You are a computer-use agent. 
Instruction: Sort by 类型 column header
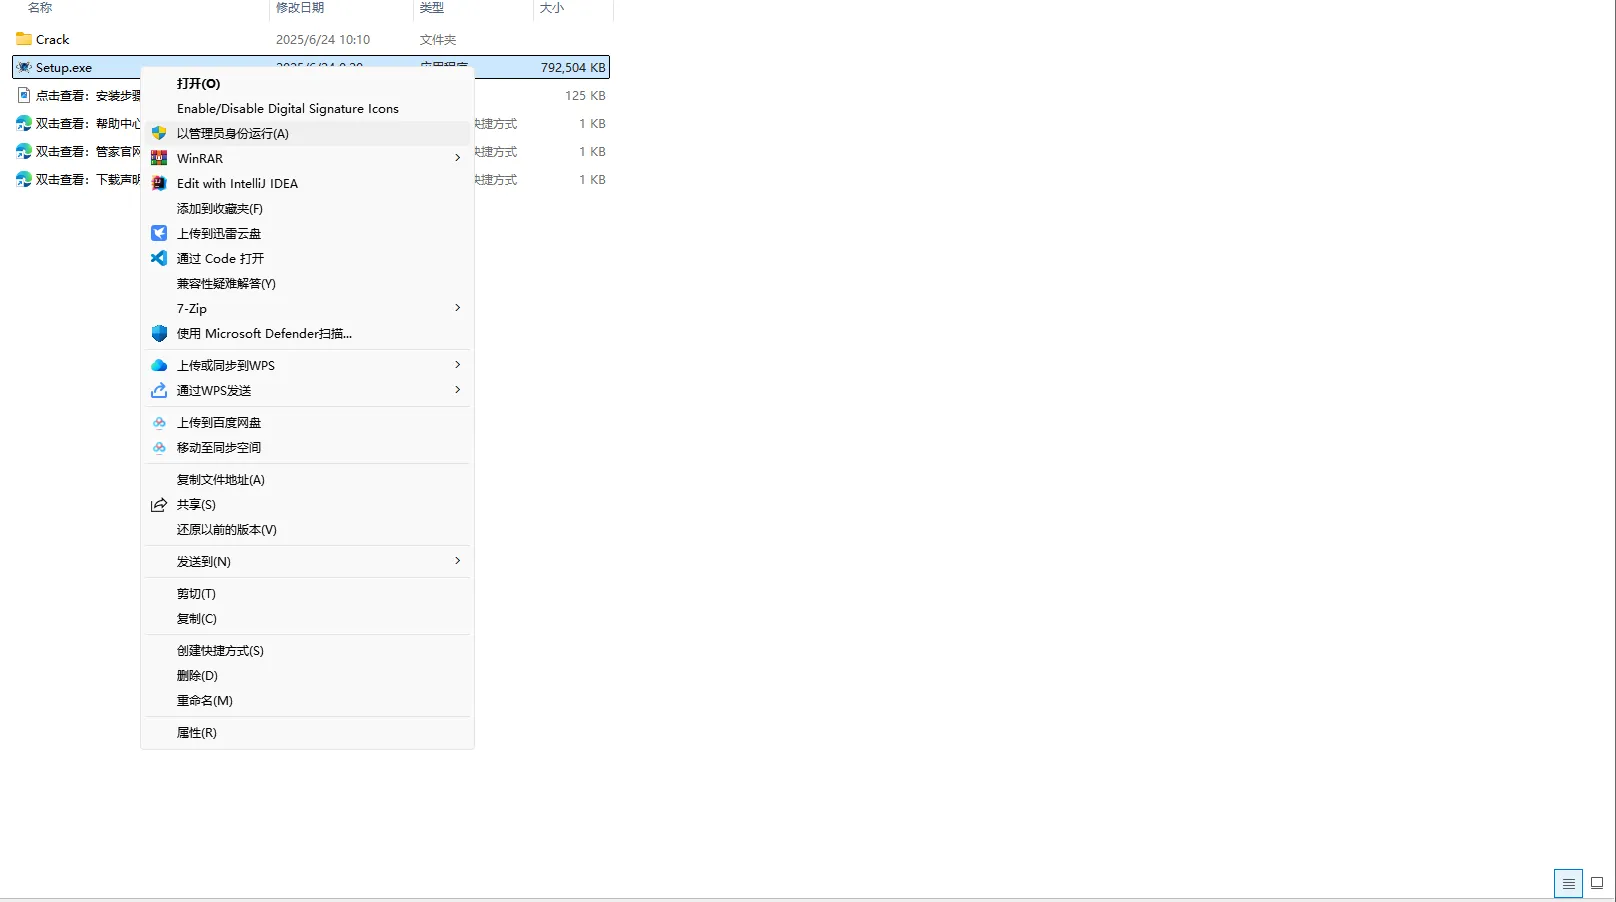coord(432,8)
